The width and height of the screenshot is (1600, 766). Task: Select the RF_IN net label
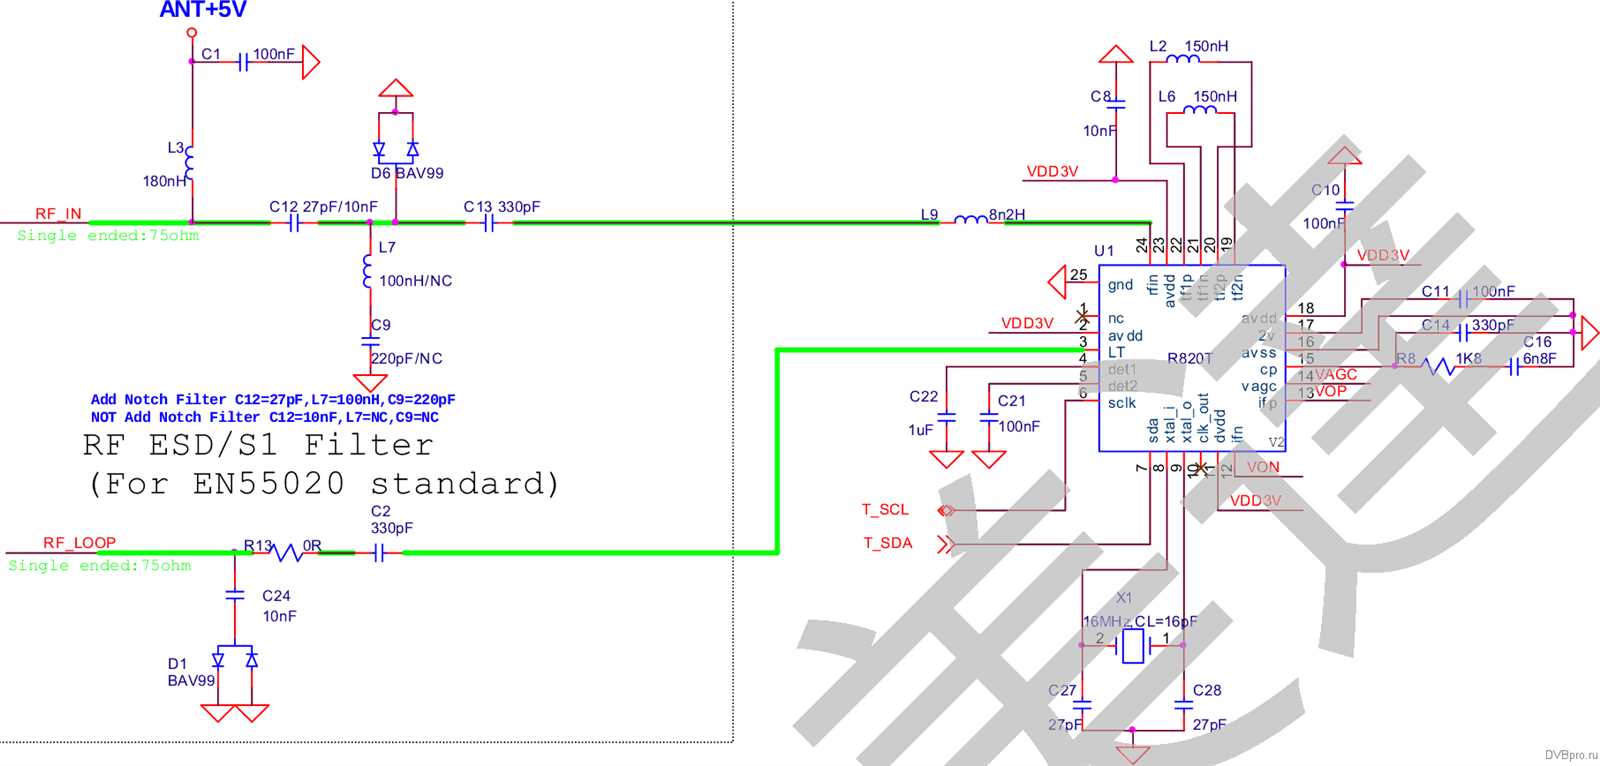tap(58, 214)
